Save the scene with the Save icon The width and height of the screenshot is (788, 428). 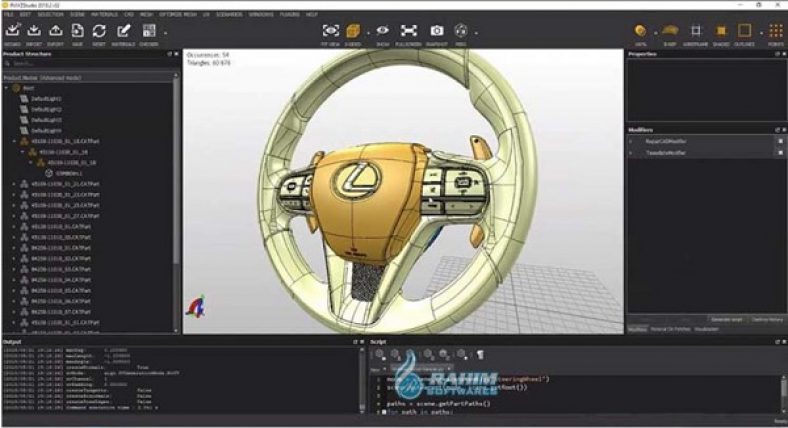point(77,31)
